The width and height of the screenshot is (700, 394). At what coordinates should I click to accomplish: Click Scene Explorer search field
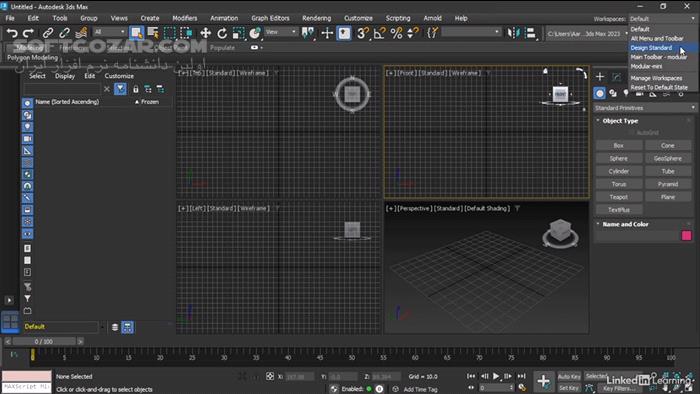coord(62,89)
